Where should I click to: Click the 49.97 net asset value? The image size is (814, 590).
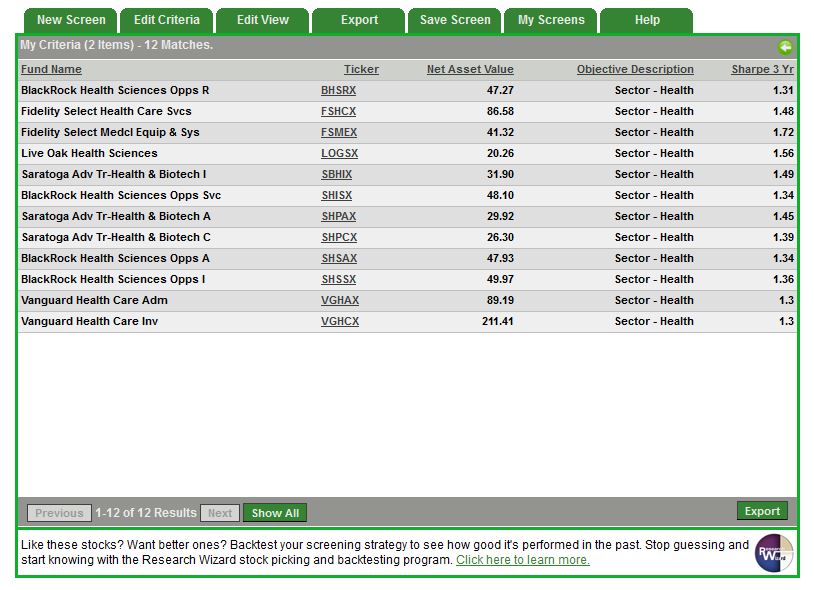click(x=500, y=280)
